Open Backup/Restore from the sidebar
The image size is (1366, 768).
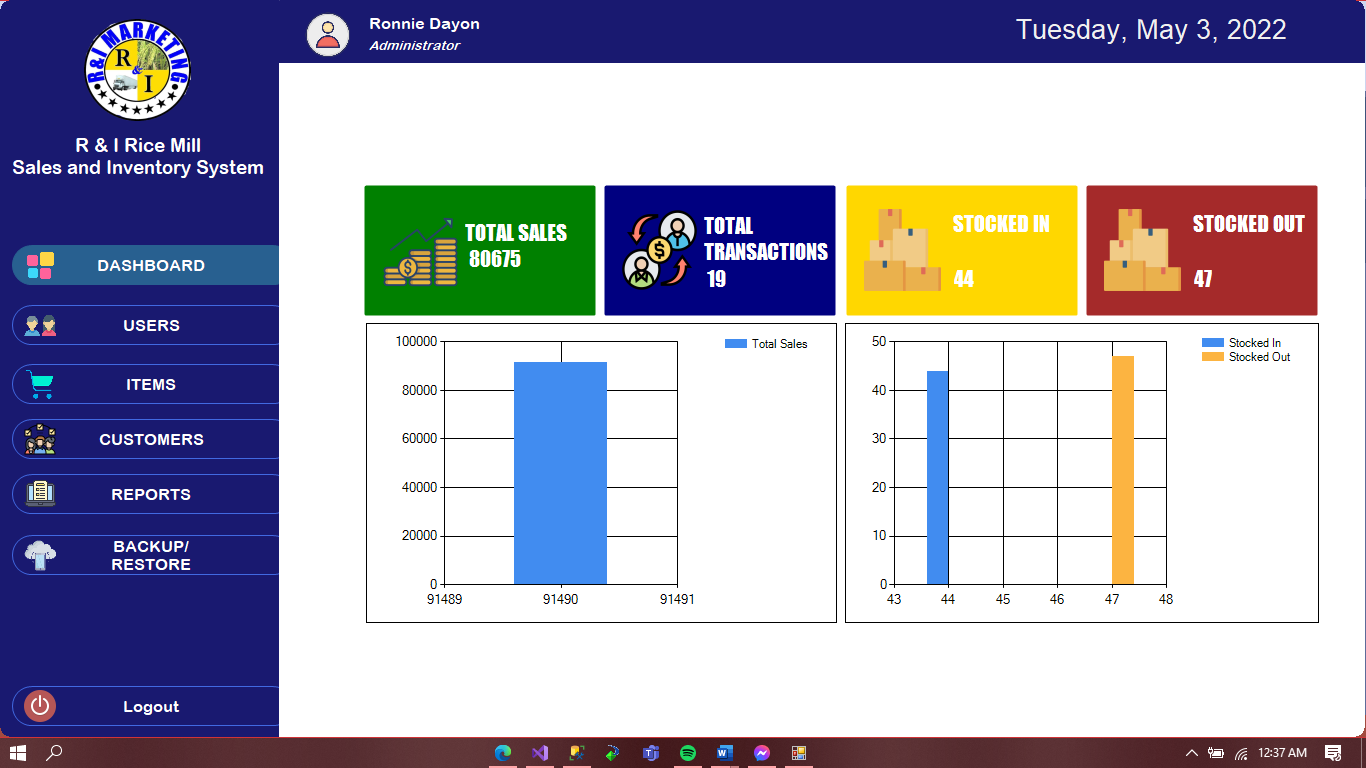click(x=145, y=555)
